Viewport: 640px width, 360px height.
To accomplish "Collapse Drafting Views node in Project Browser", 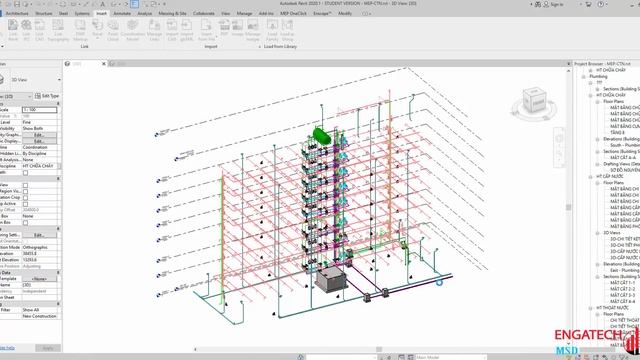I will click(x=598, y=164).
